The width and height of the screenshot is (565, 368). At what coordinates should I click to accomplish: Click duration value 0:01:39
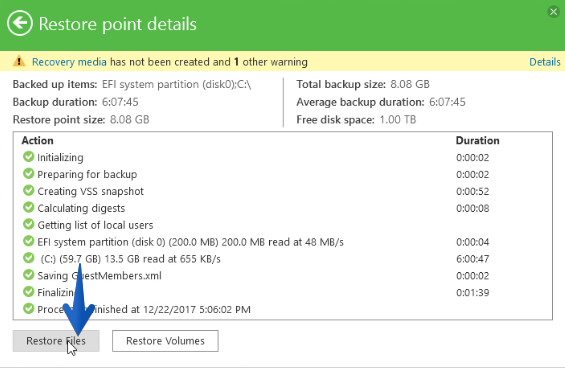coord(472,293)
